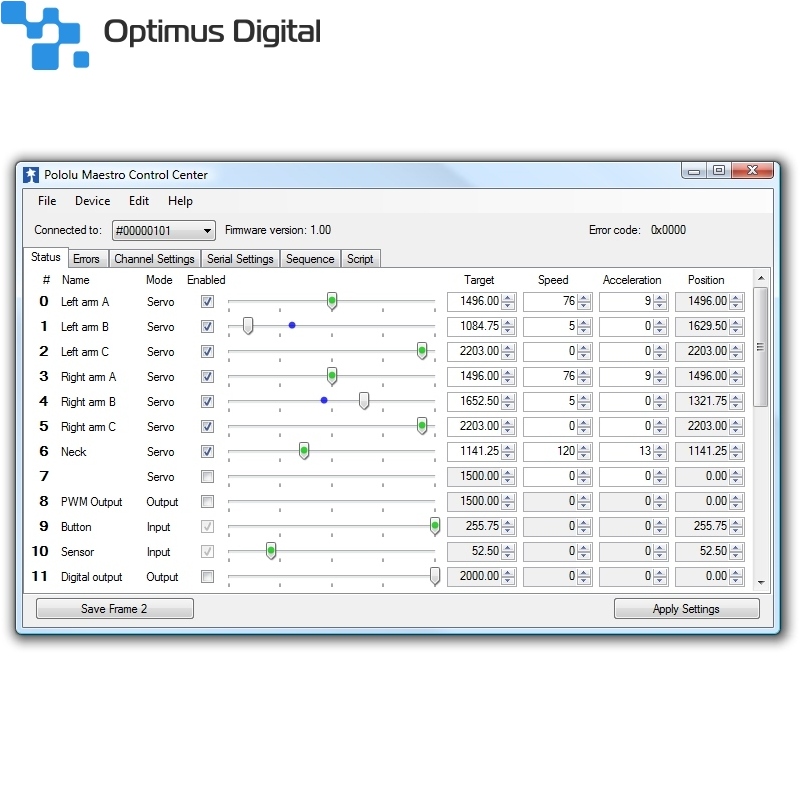The image size is (800, 800).
Task: Open the Channel Settings tab
Action: [154, 259]
